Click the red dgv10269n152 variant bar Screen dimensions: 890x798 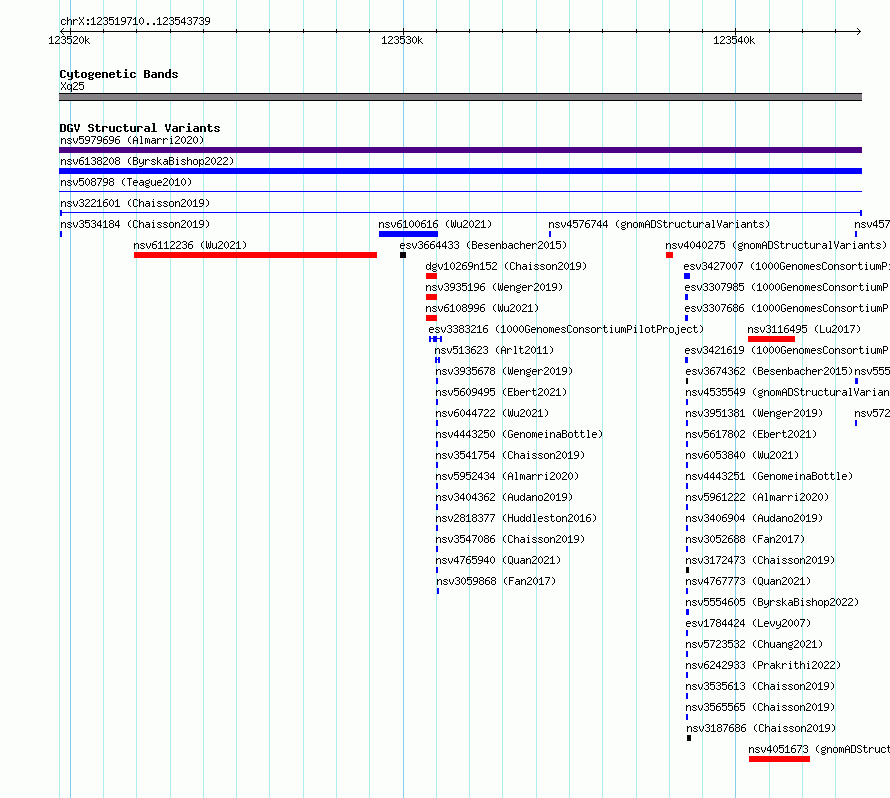point(431,276)
